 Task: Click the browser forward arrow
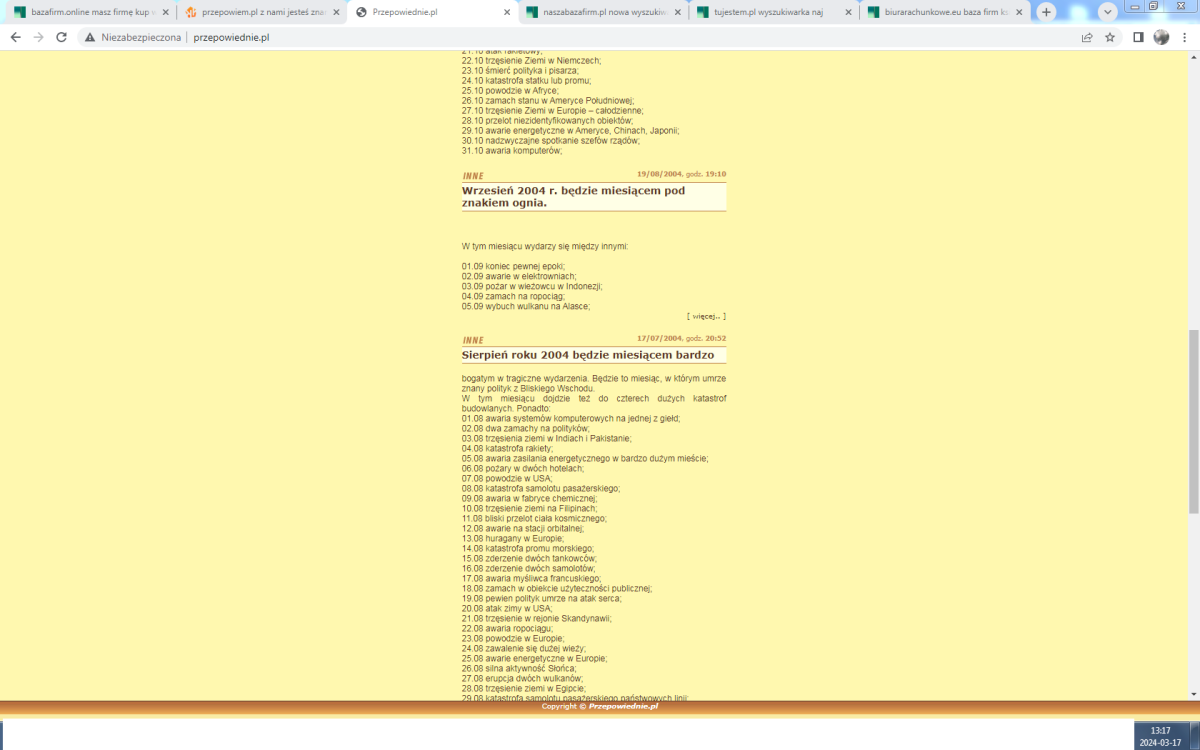38,37
